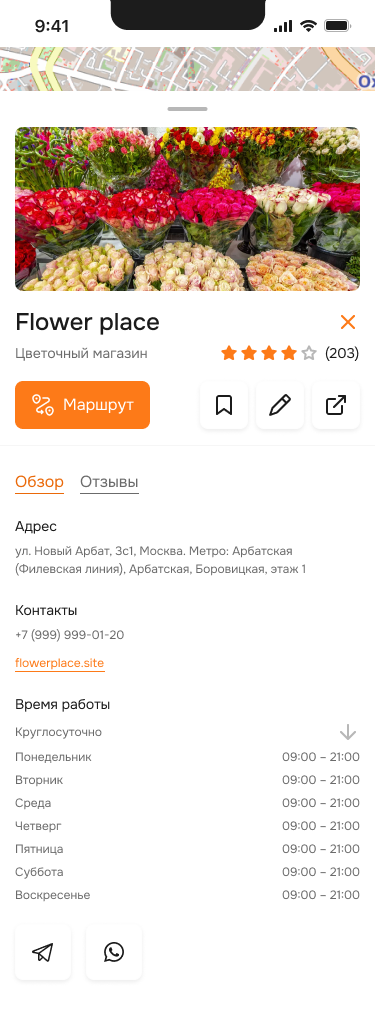The height and width of the screenshot is (1020, 375).
Task: Open the pencil edit icon
Action: pos(280,405)
